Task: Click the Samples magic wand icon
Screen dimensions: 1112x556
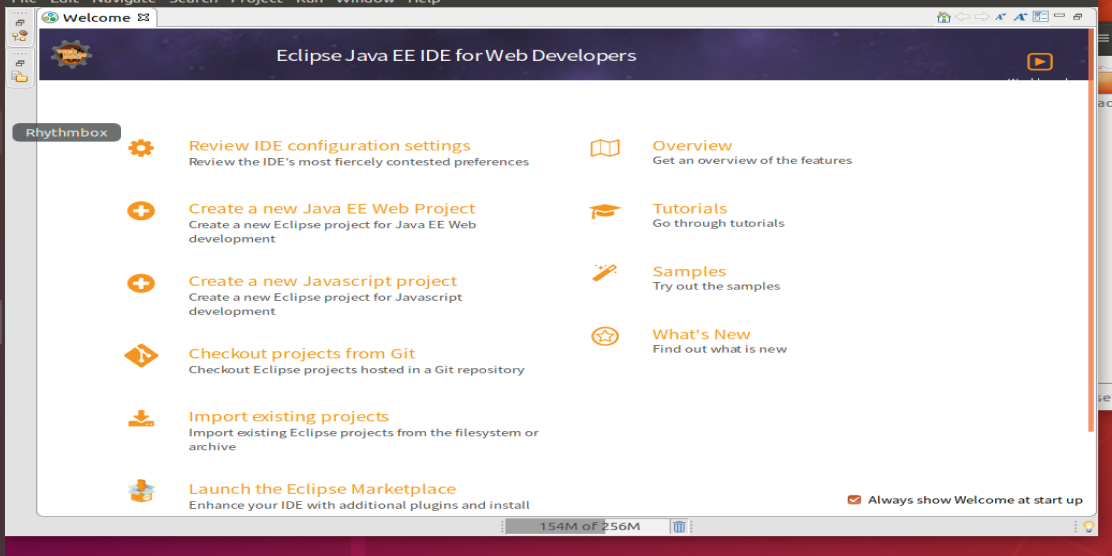Action: [x=605, y=273]
